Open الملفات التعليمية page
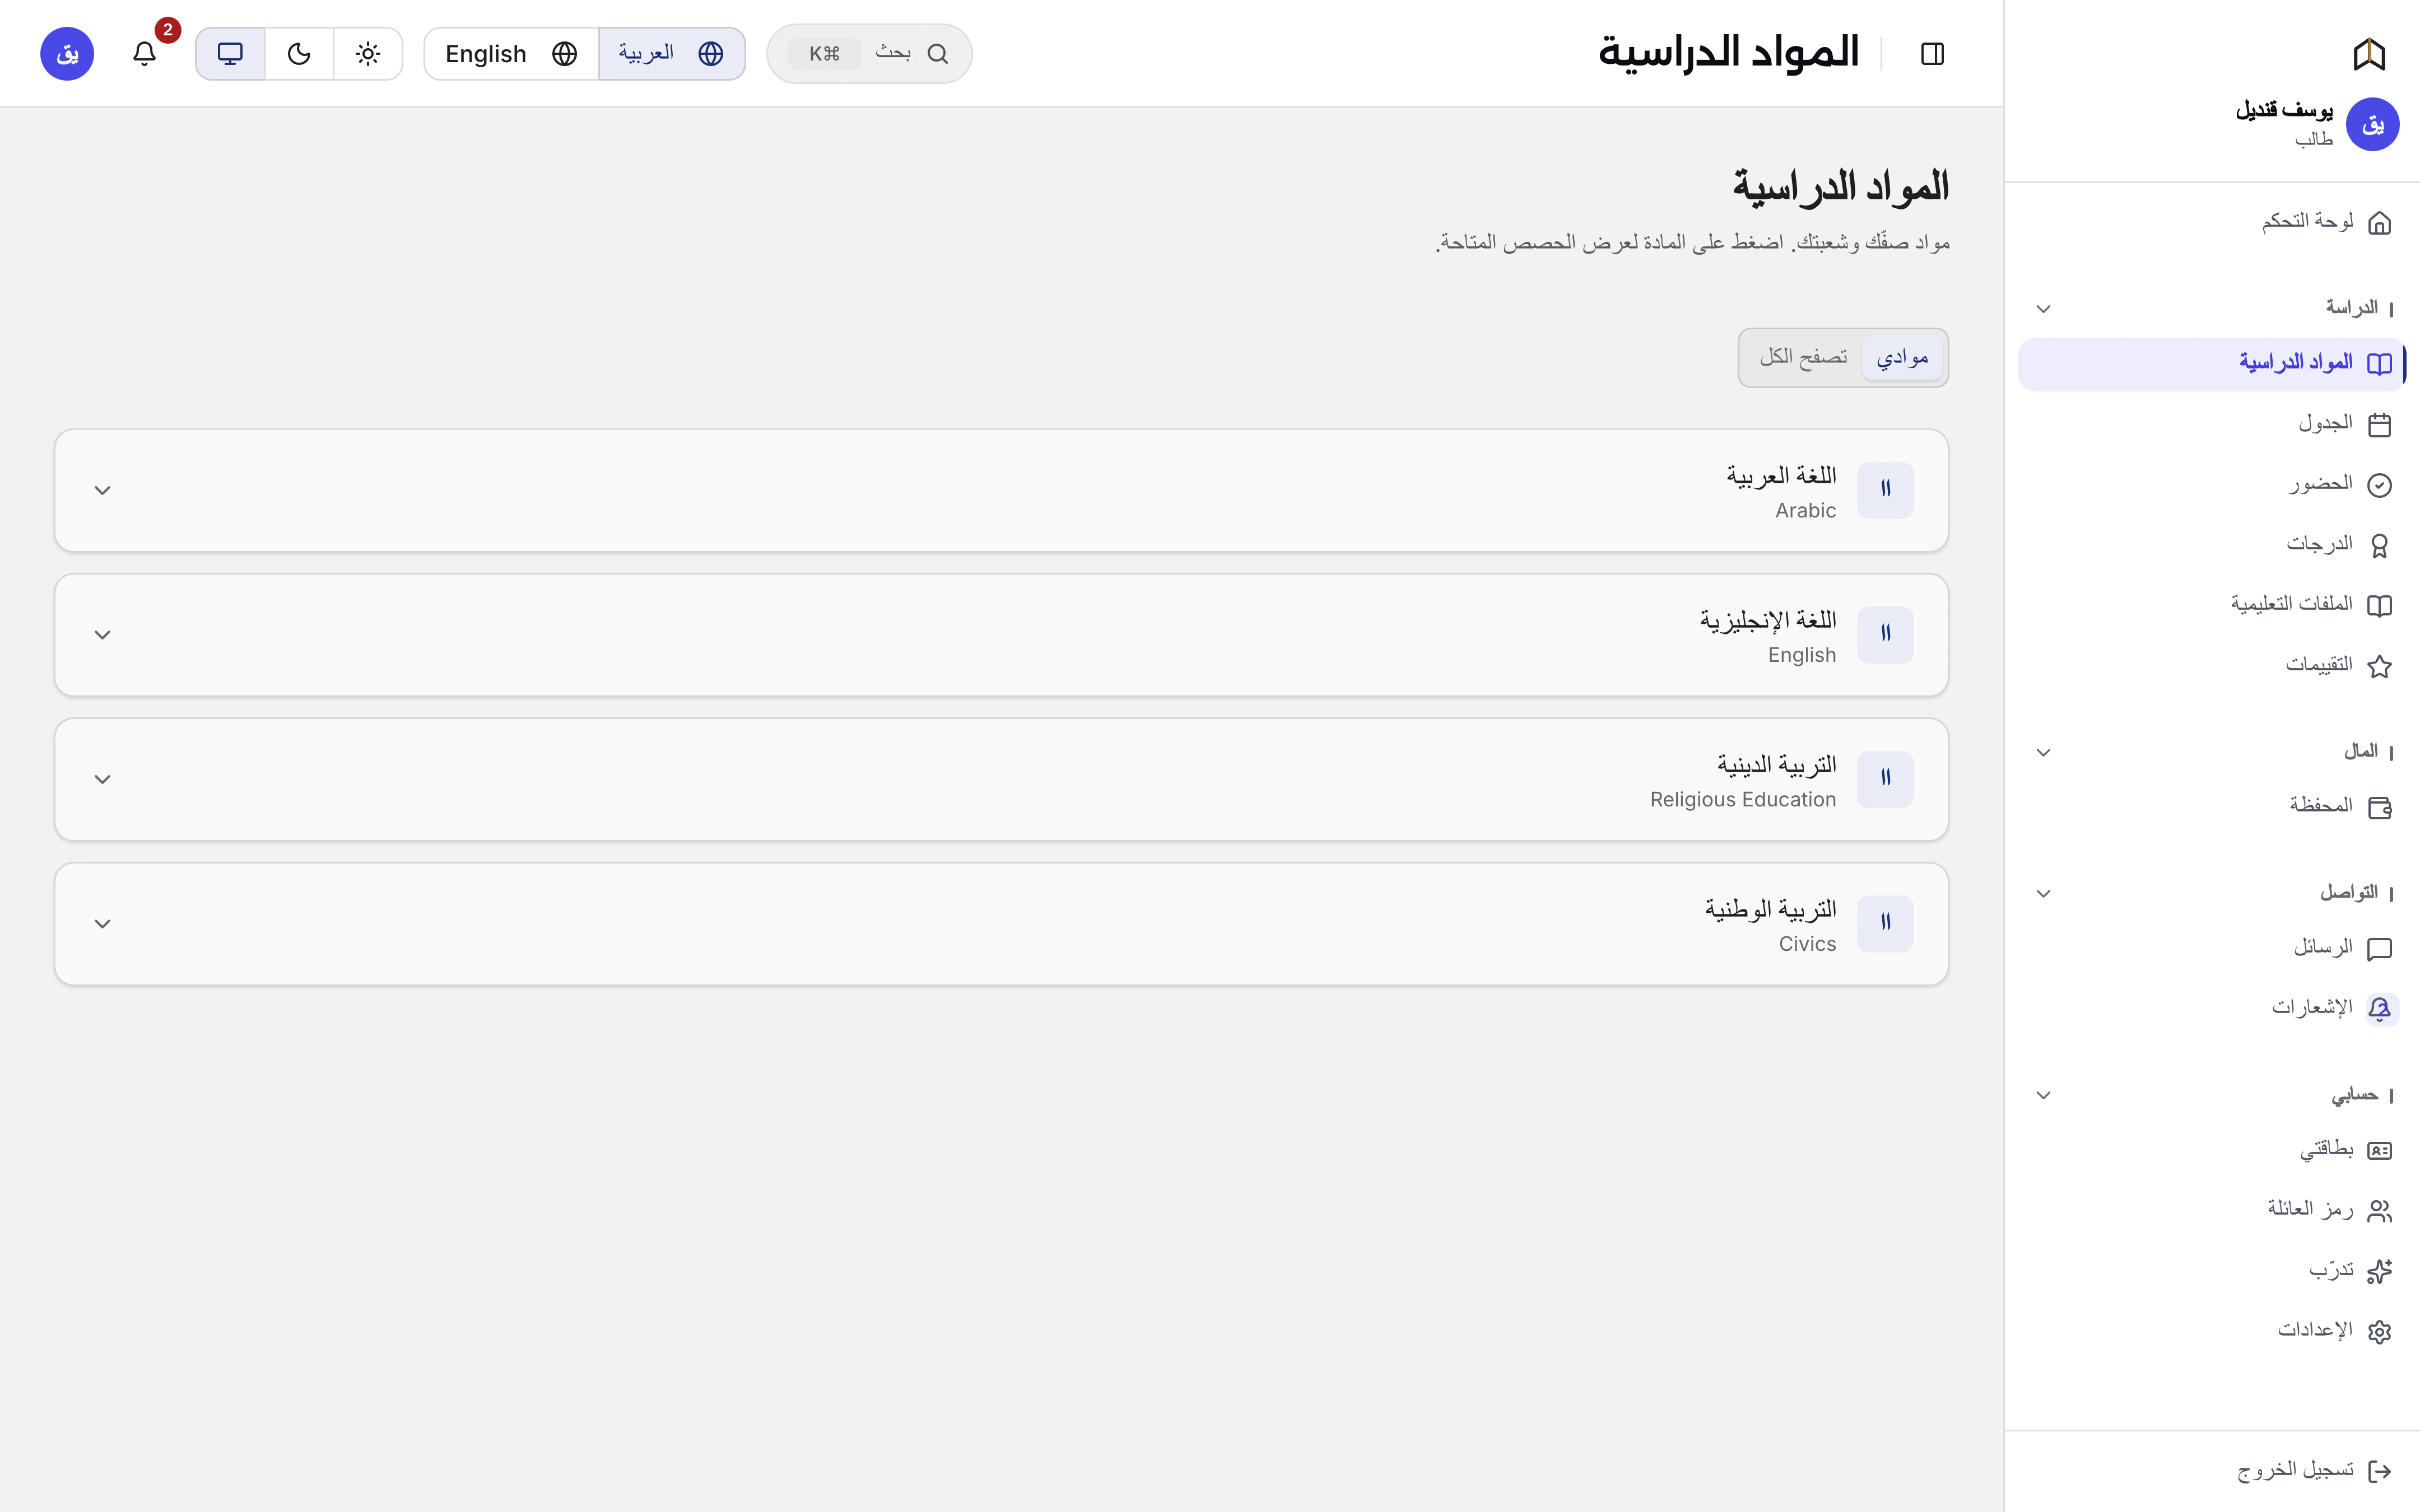The width and height of the screenshot is (2420, 1512). click(2212, 605)
